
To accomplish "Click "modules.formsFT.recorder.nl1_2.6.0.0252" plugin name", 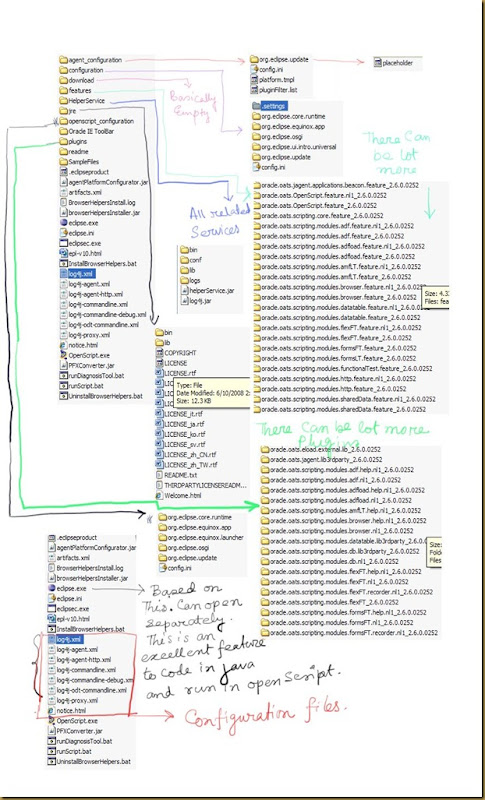I will (353, 633).
